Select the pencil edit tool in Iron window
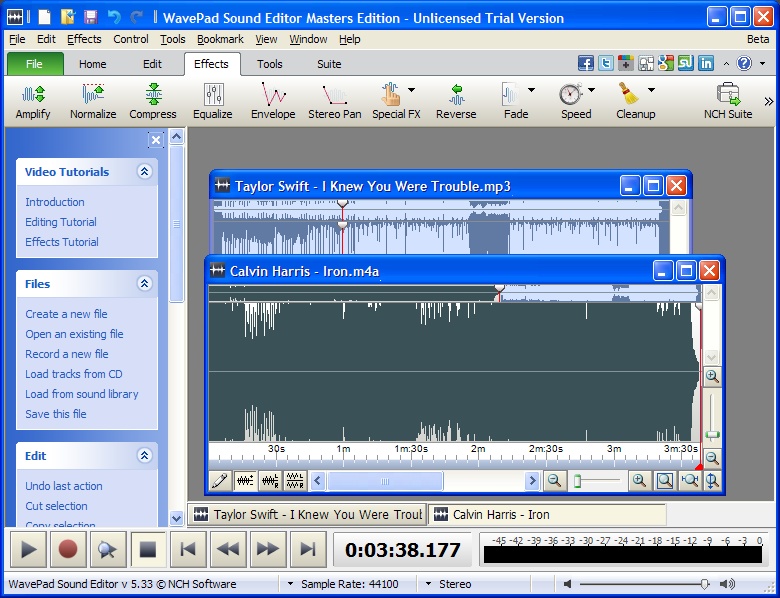Viewport: 780px width, 598px height. click(219, 481)
